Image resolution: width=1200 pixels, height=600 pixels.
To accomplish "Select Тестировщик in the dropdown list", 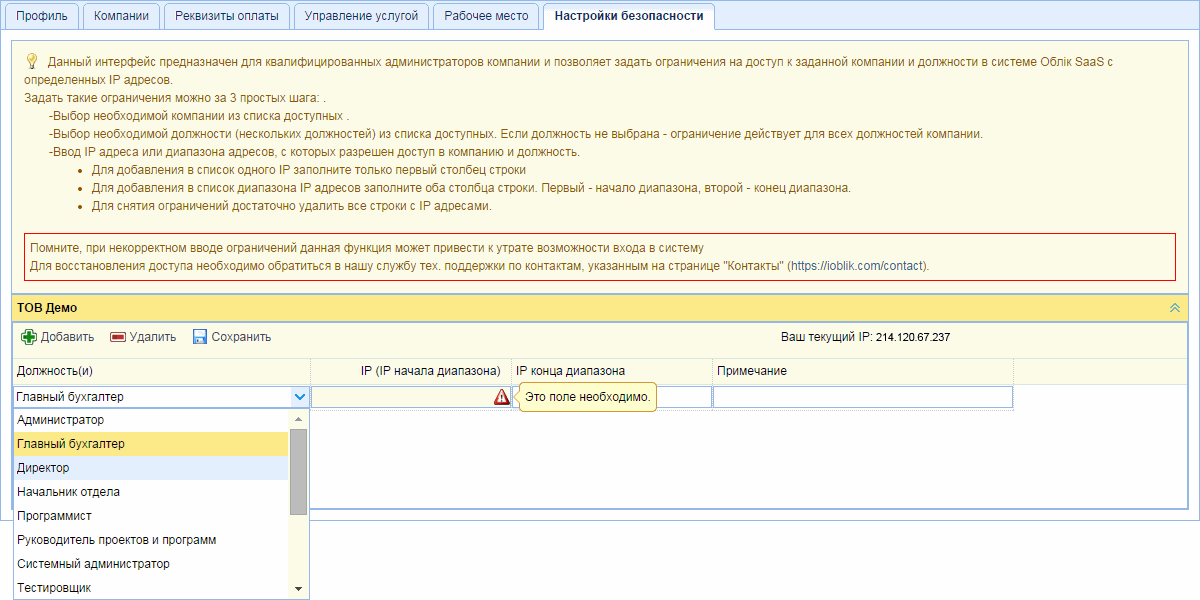I will [151, 588].
